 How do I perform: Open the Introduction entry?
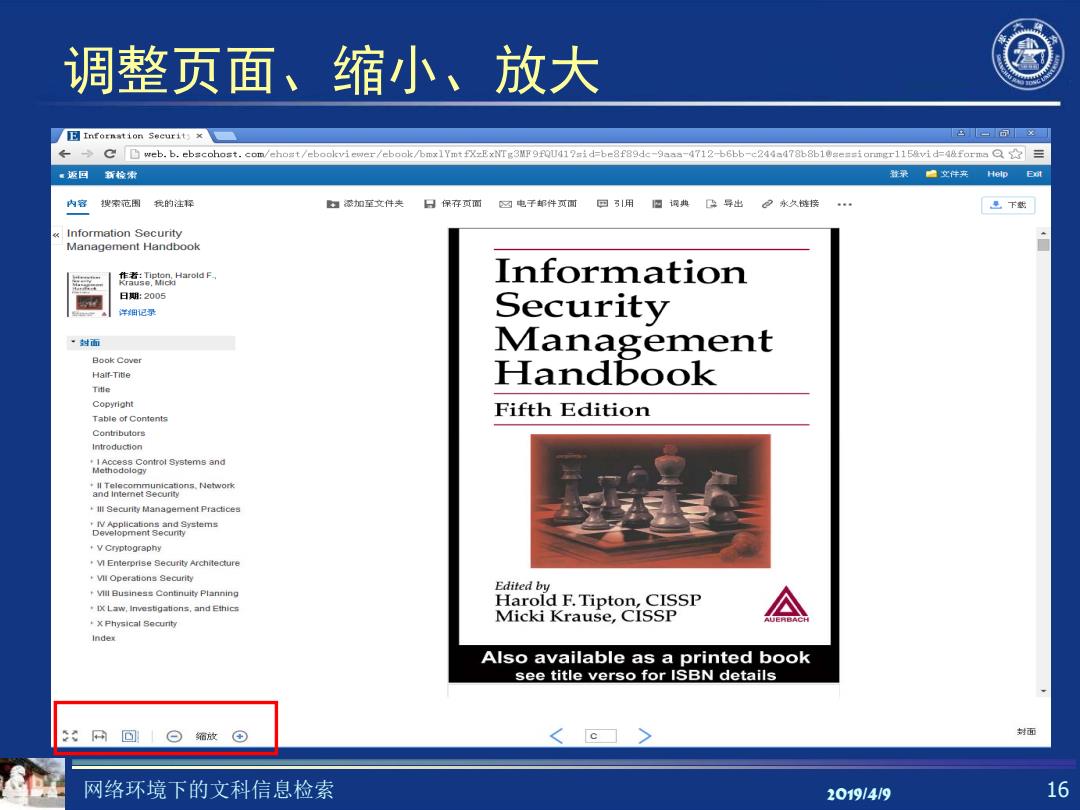117,446
